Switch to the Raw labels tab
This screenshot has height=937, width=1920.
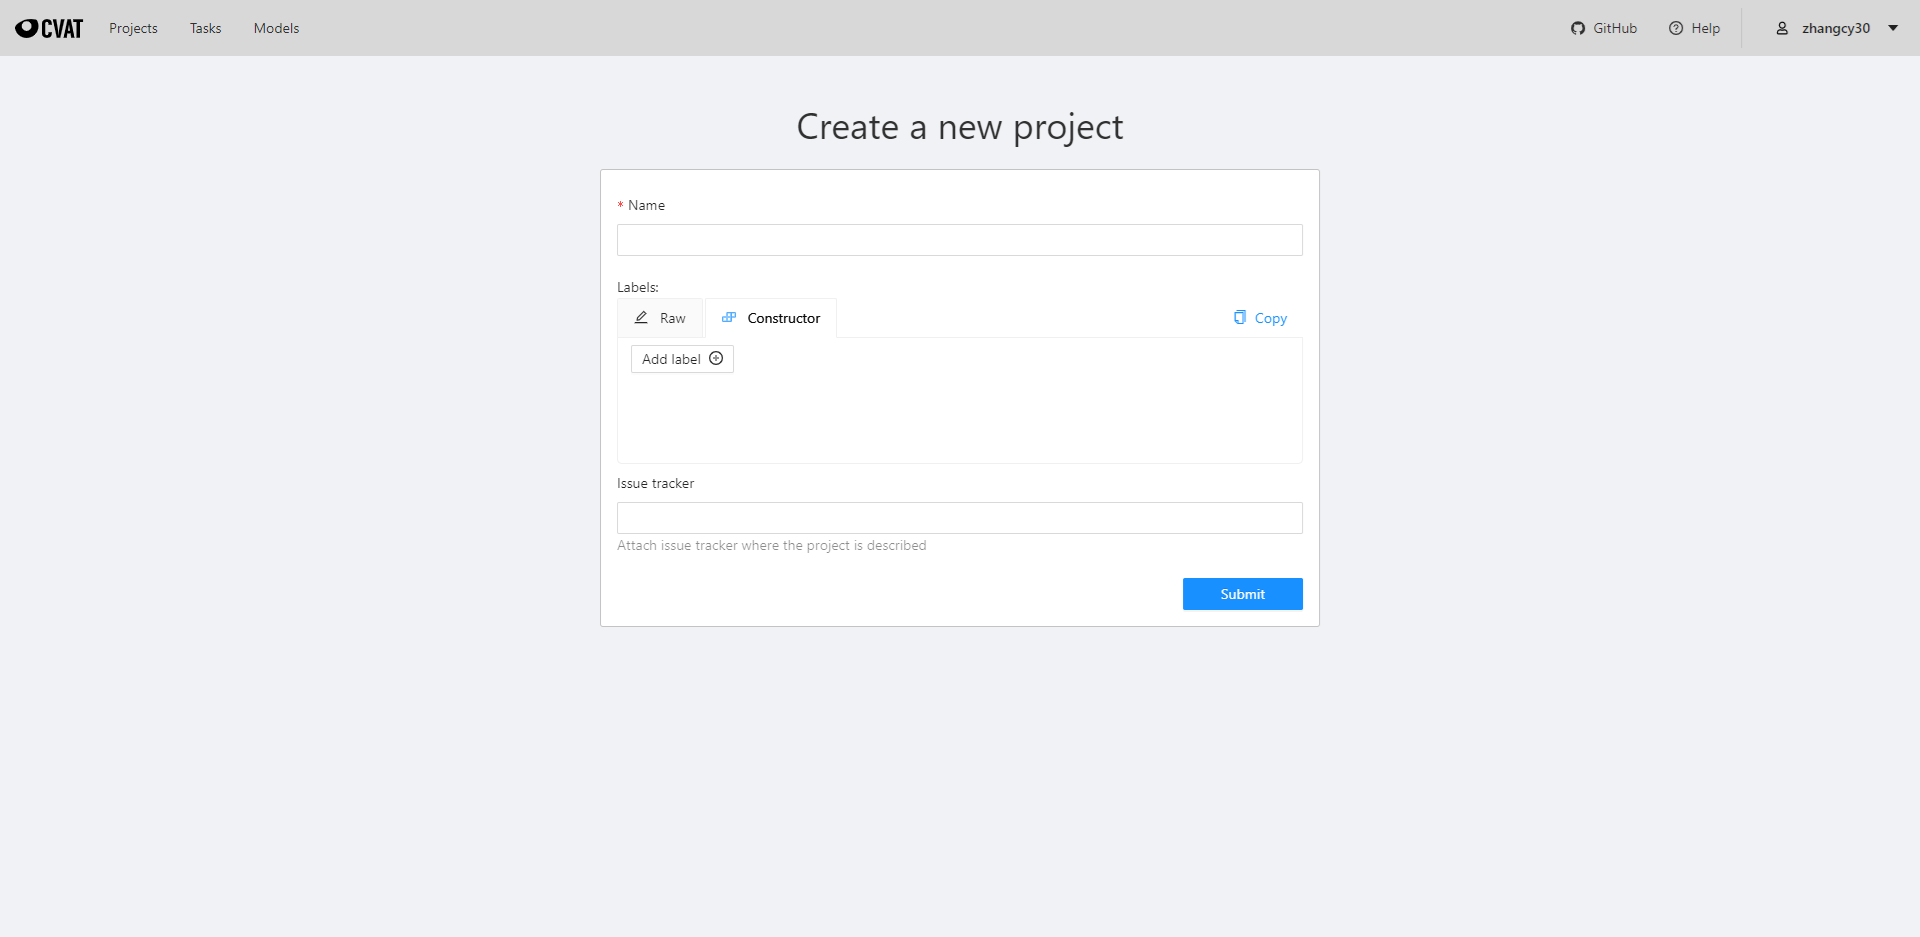pyautogui.click(x=672, y=318)
